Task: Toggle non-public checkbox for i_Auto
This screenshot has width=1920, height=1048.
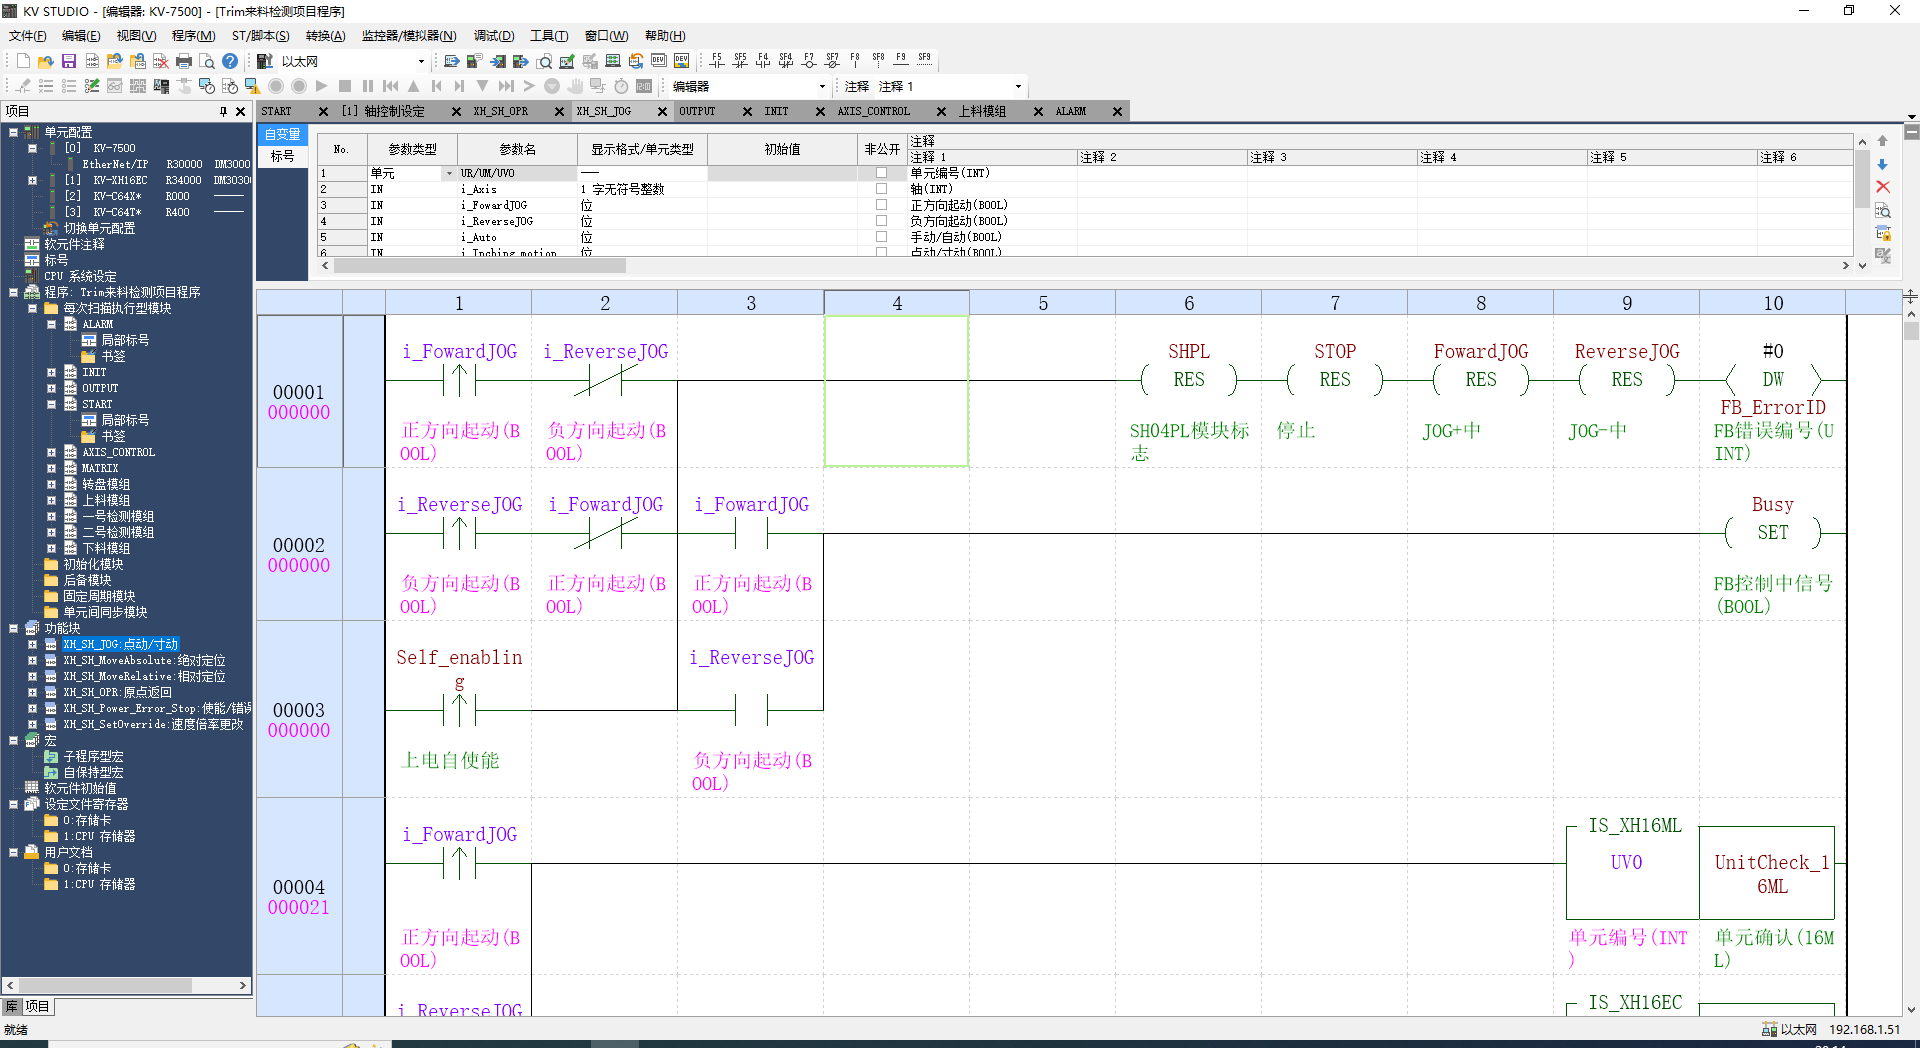Action: click(881, 237)
